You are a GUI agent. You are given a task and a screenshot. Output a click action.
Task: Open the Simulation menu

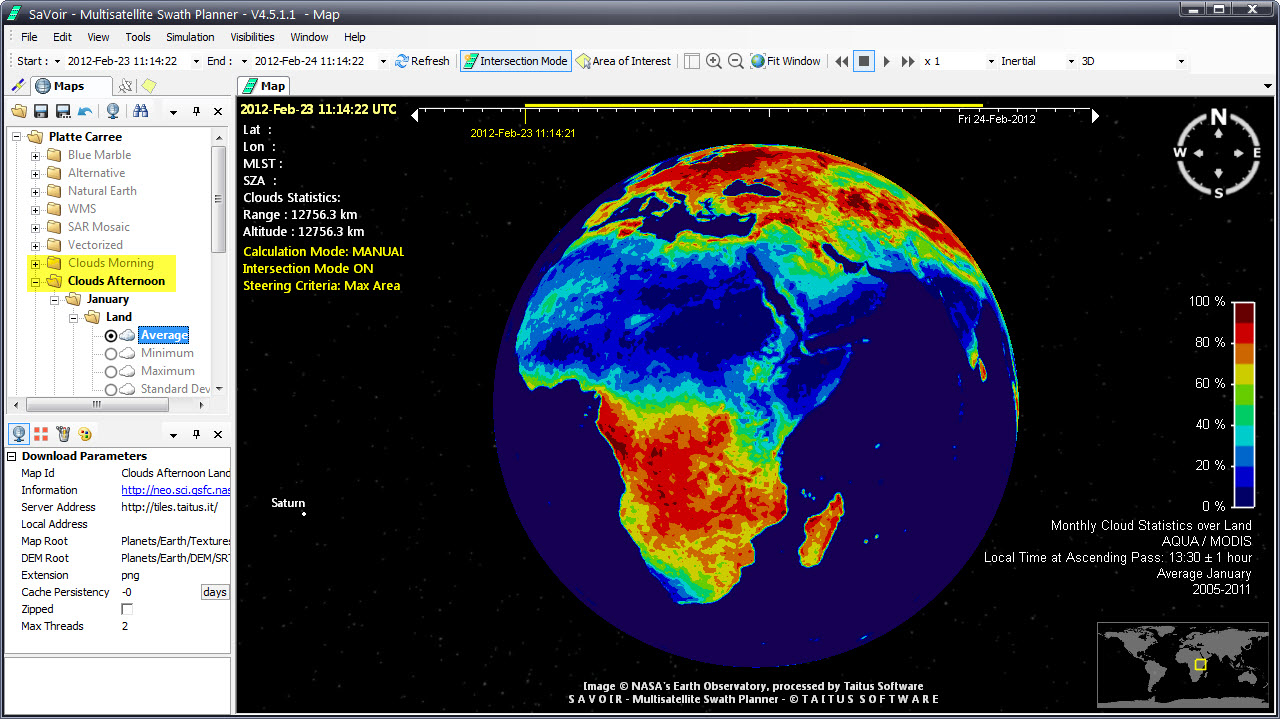tap(190, 37)
